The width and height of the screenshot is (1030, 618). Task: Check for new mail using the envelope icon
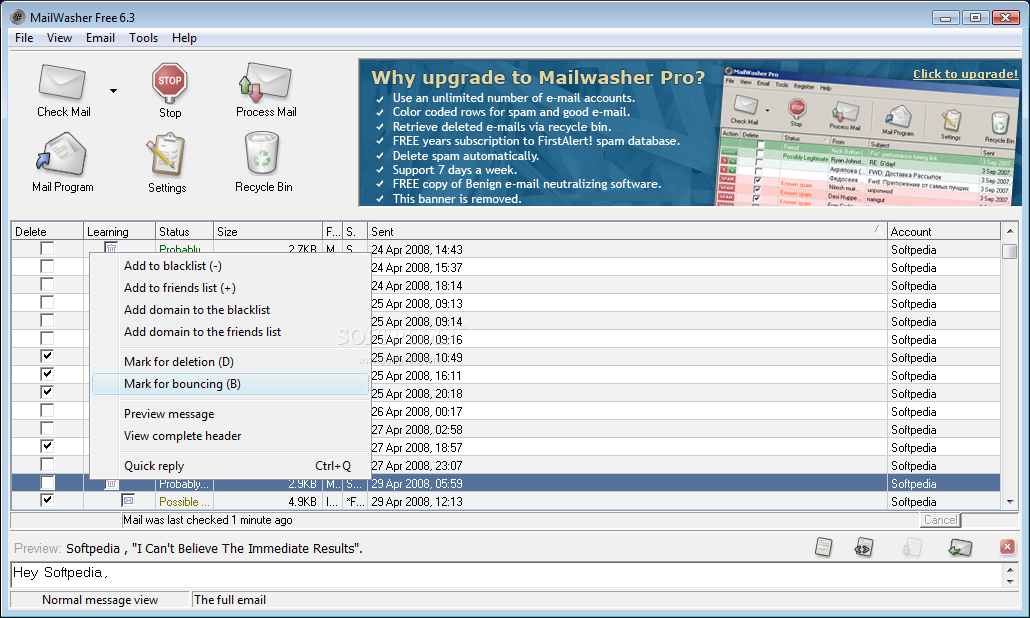pos(62,83)
